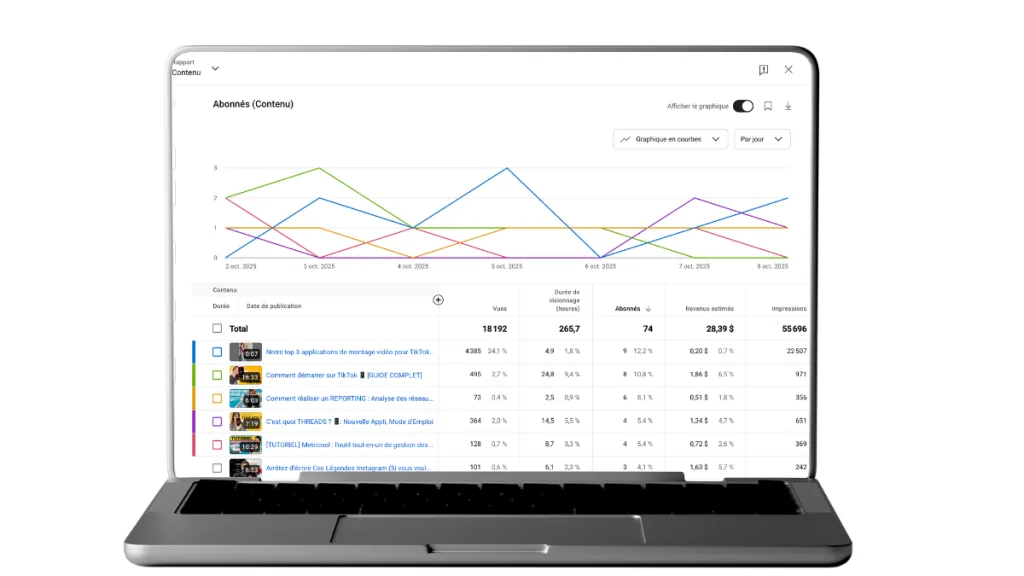Click the thumbnail of the Légendes Instagram video
Screen dimensions: 1024x576
(x=245, y=467)
